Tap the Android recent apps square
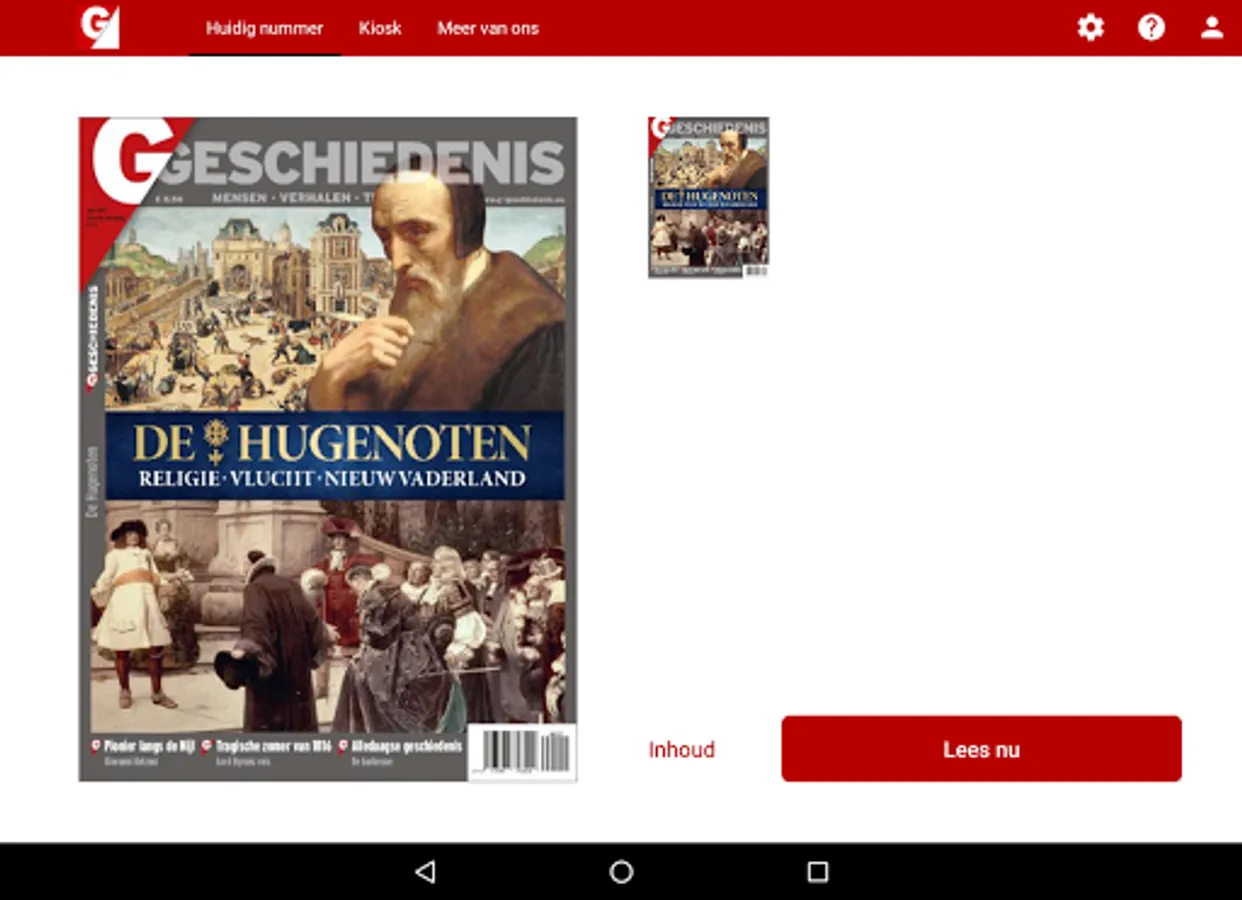The height and width of the screenshot is (900, 1242). coord(817,872)
